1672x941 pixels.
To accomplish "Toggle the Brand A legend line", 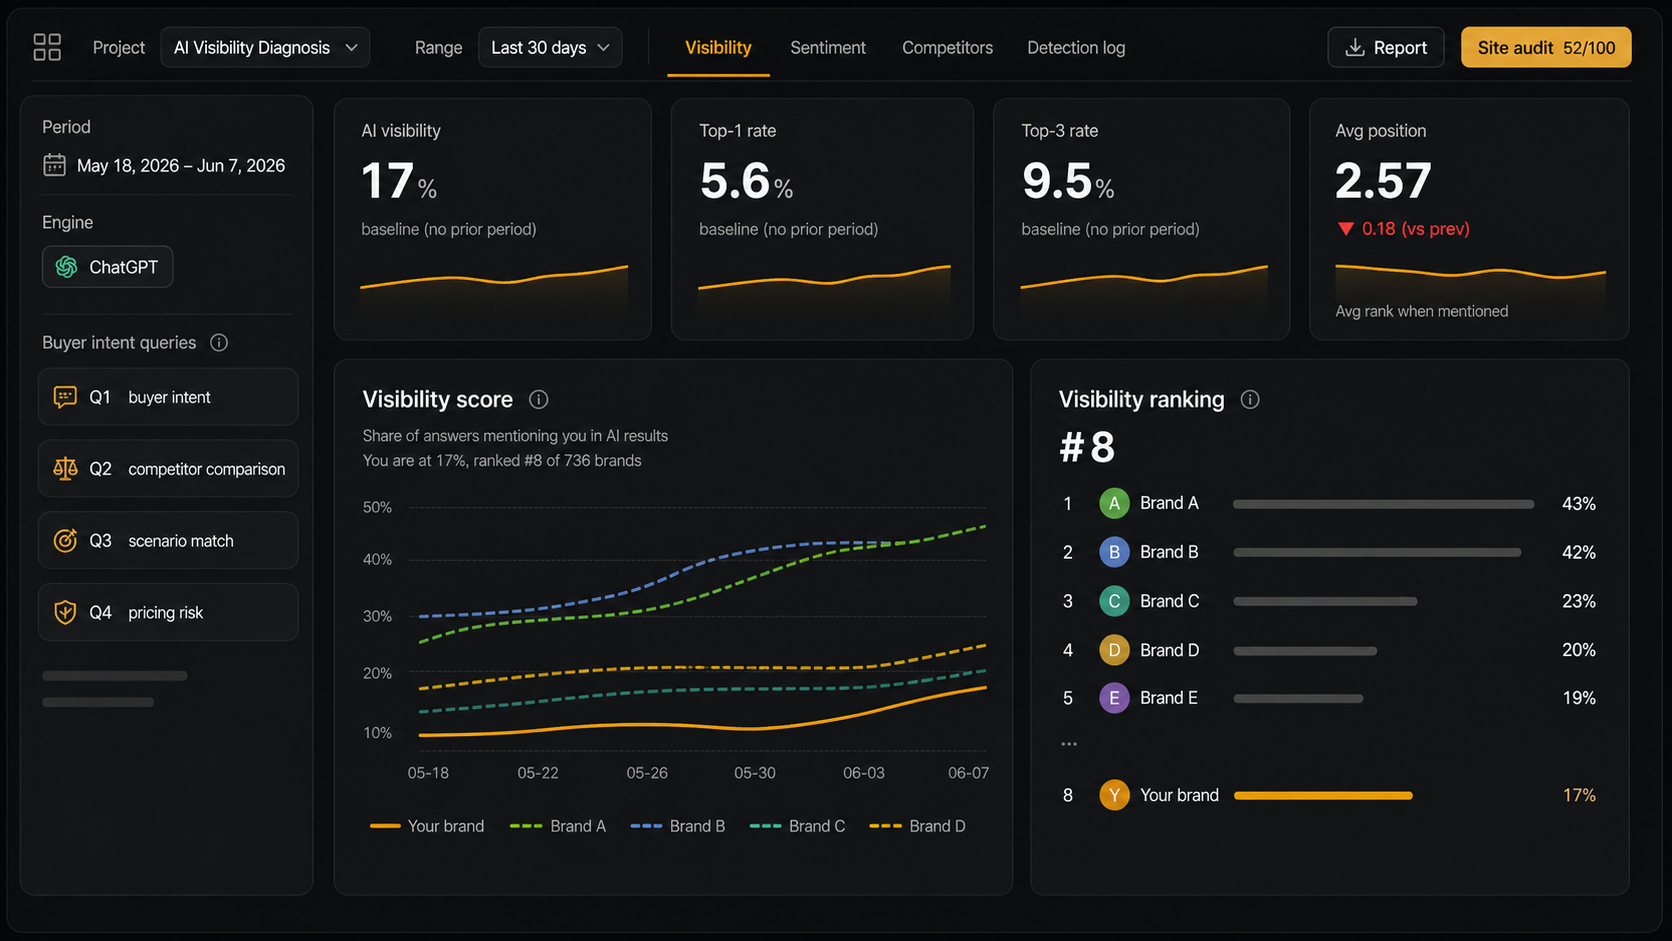I will click(x=558, y=826).
